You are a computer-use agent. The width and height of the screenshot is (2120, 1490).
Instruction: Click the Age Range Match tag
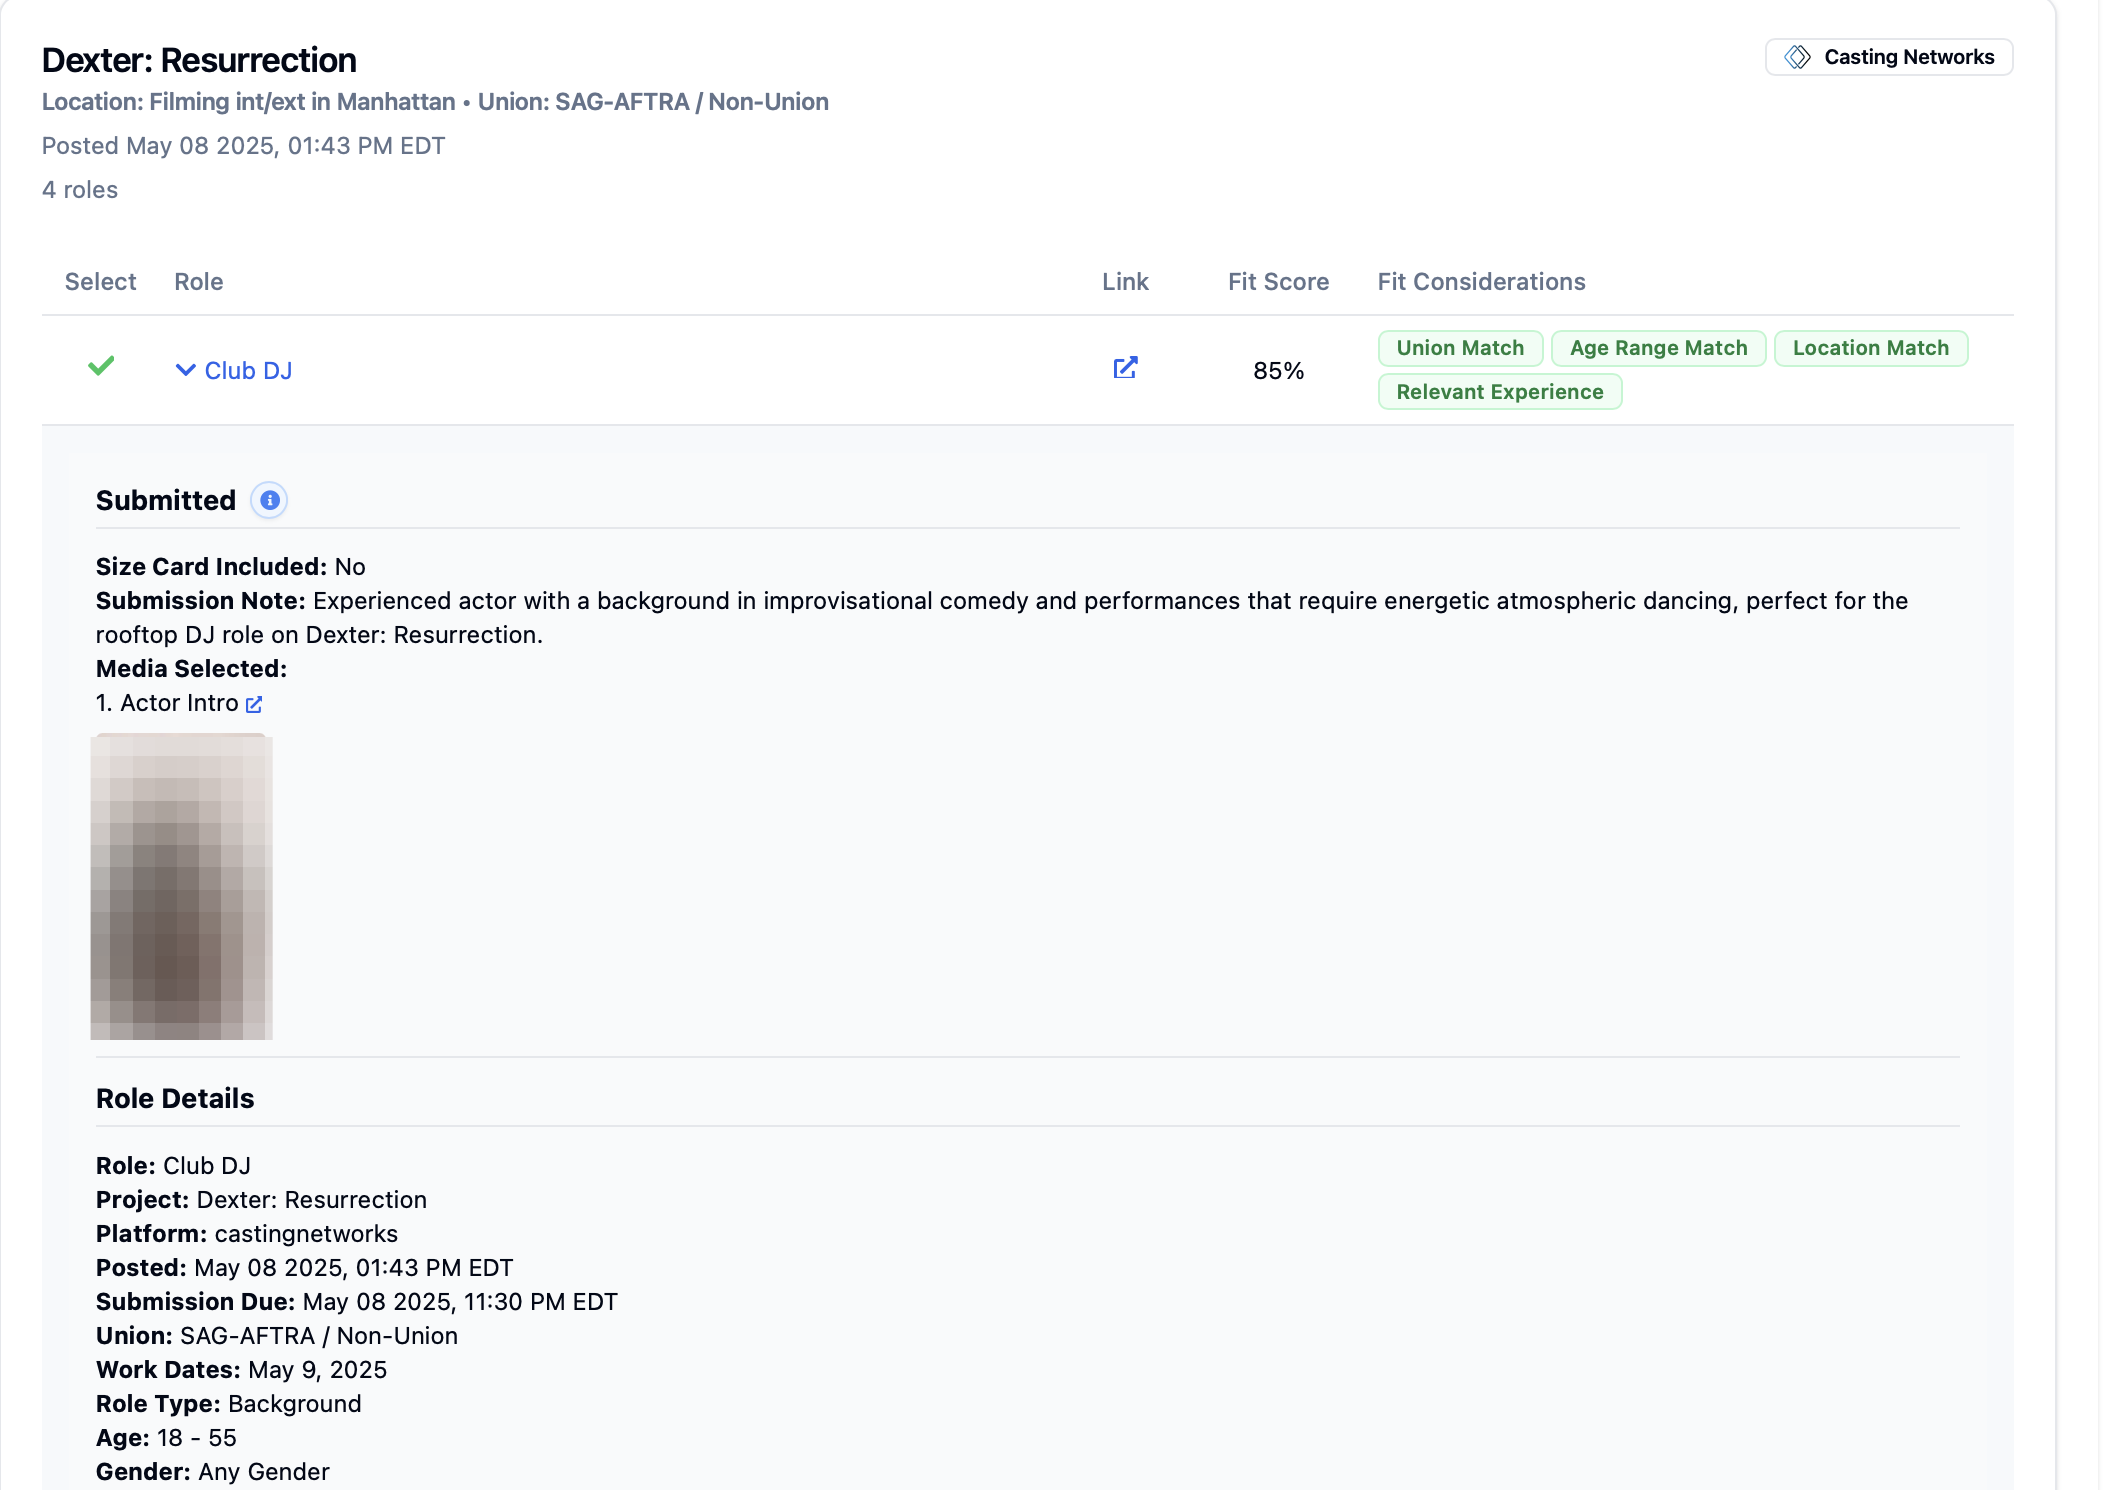pos(1657,348)
